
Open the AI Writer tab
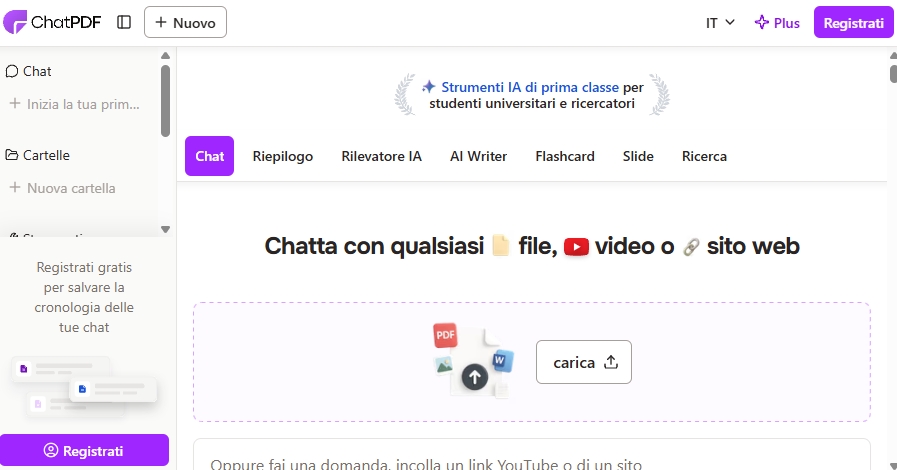tap(478, 156)
